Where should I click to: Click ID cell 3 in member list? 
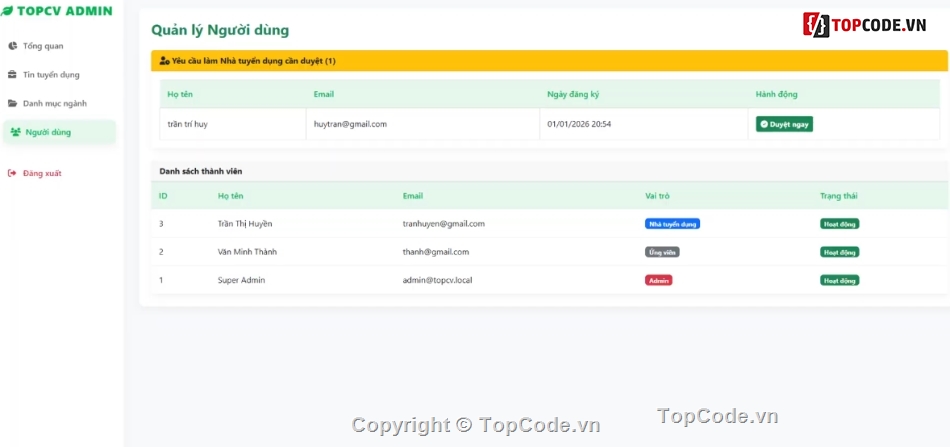pyautogui.click(x=161, y=224)
